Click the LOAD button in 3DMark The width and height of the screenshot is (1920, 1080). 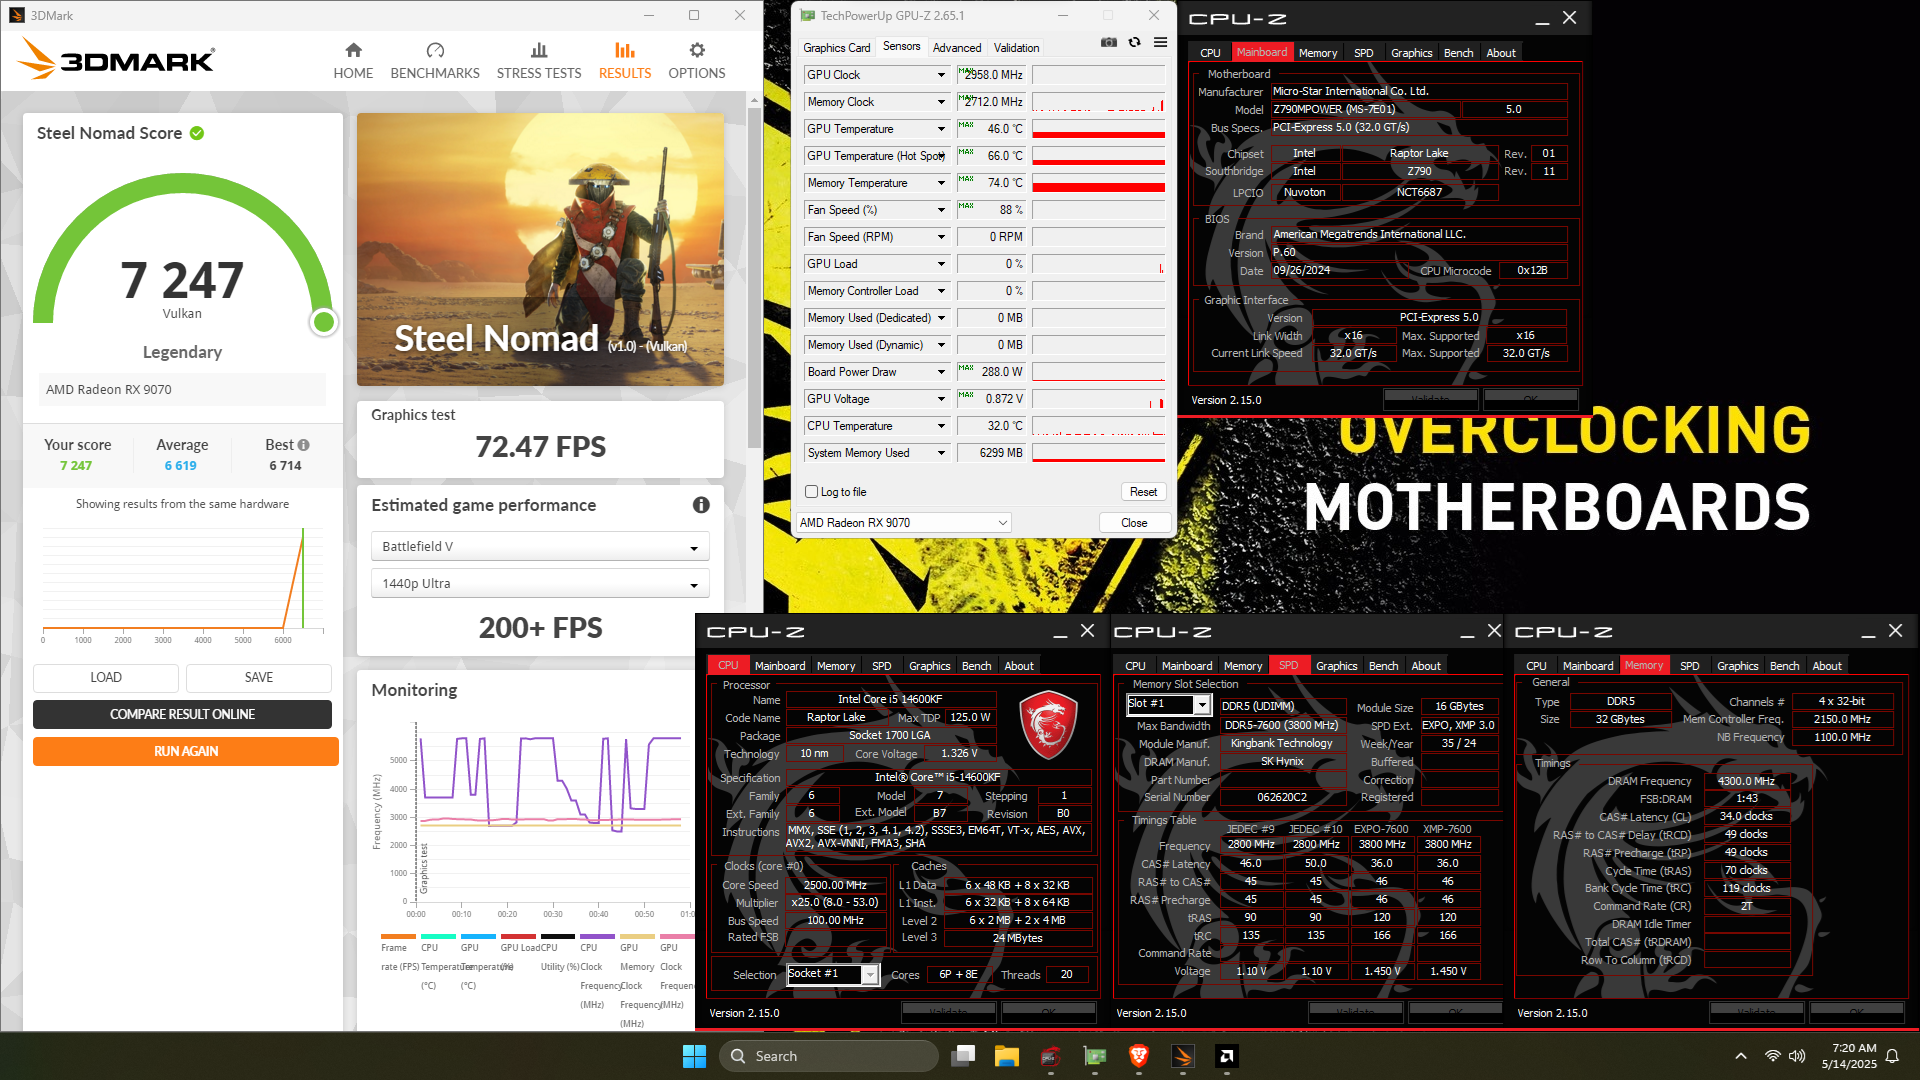106,678
